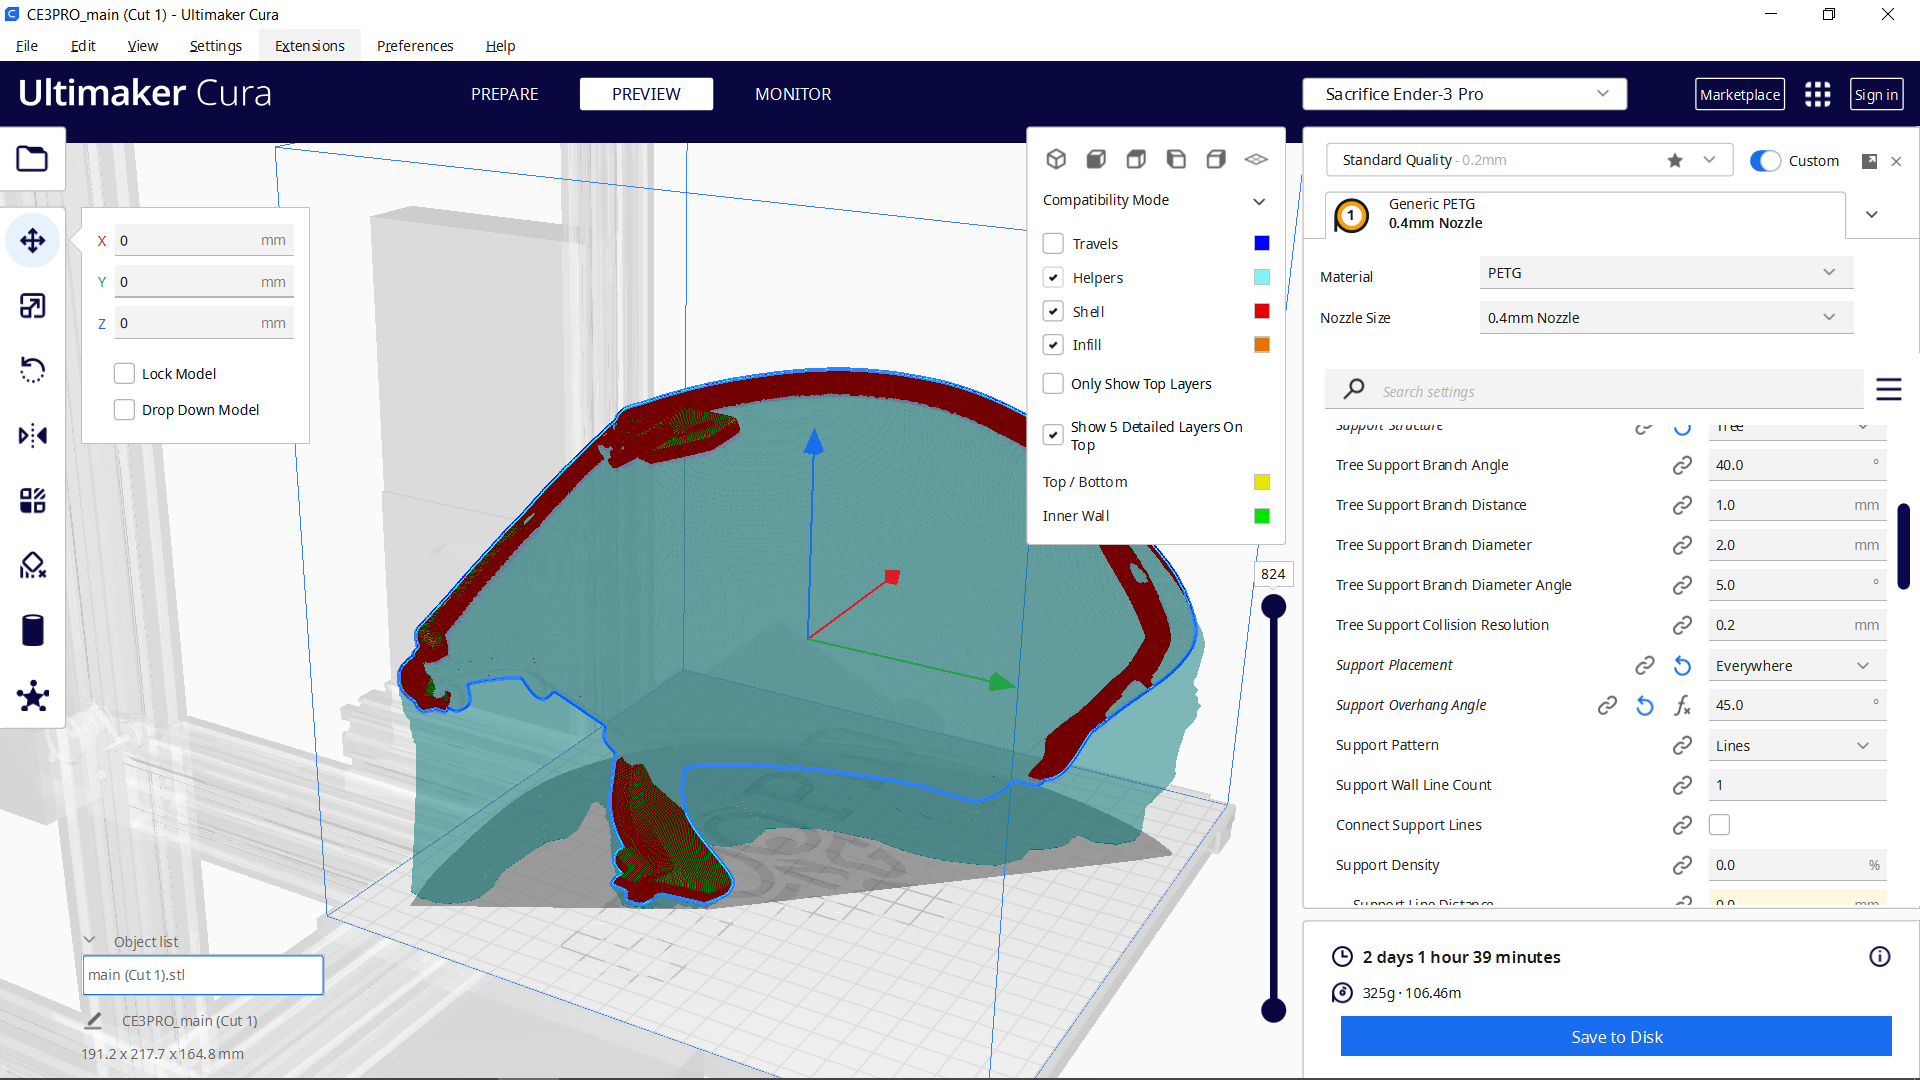Click the Save to Disk button
1920x1080 pixels.
coord(1615,1036)
